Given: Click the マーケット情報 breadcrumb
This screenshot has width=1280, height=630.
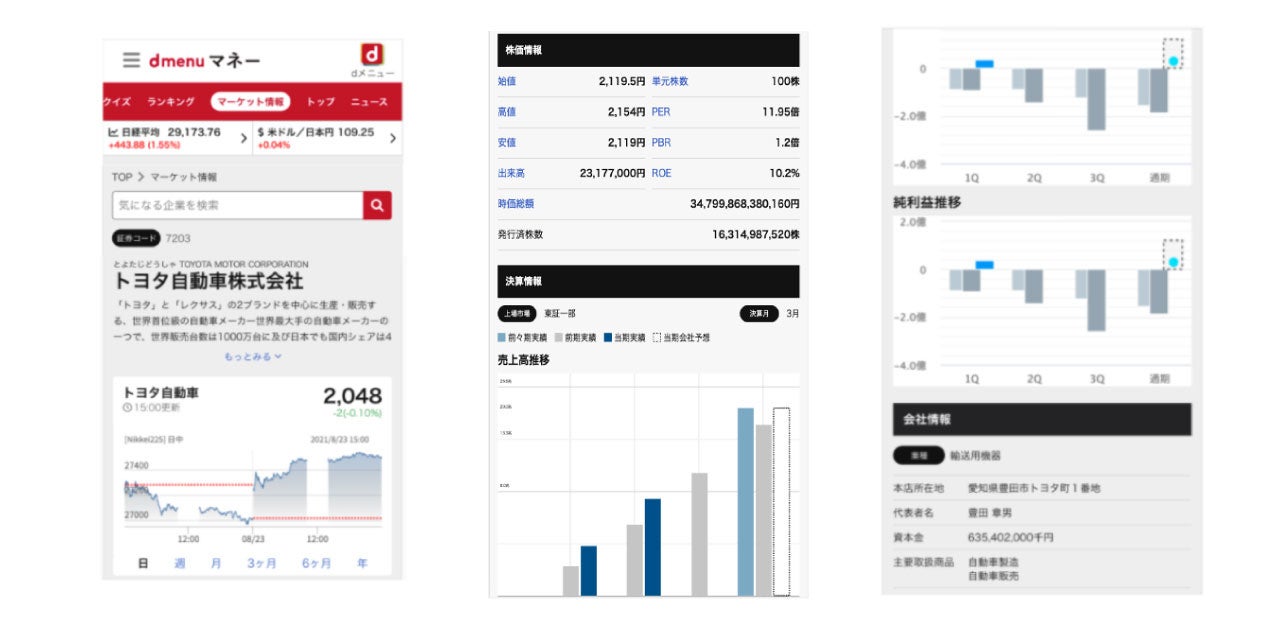Looking at the screenshot, I should [x=184, y=177].
